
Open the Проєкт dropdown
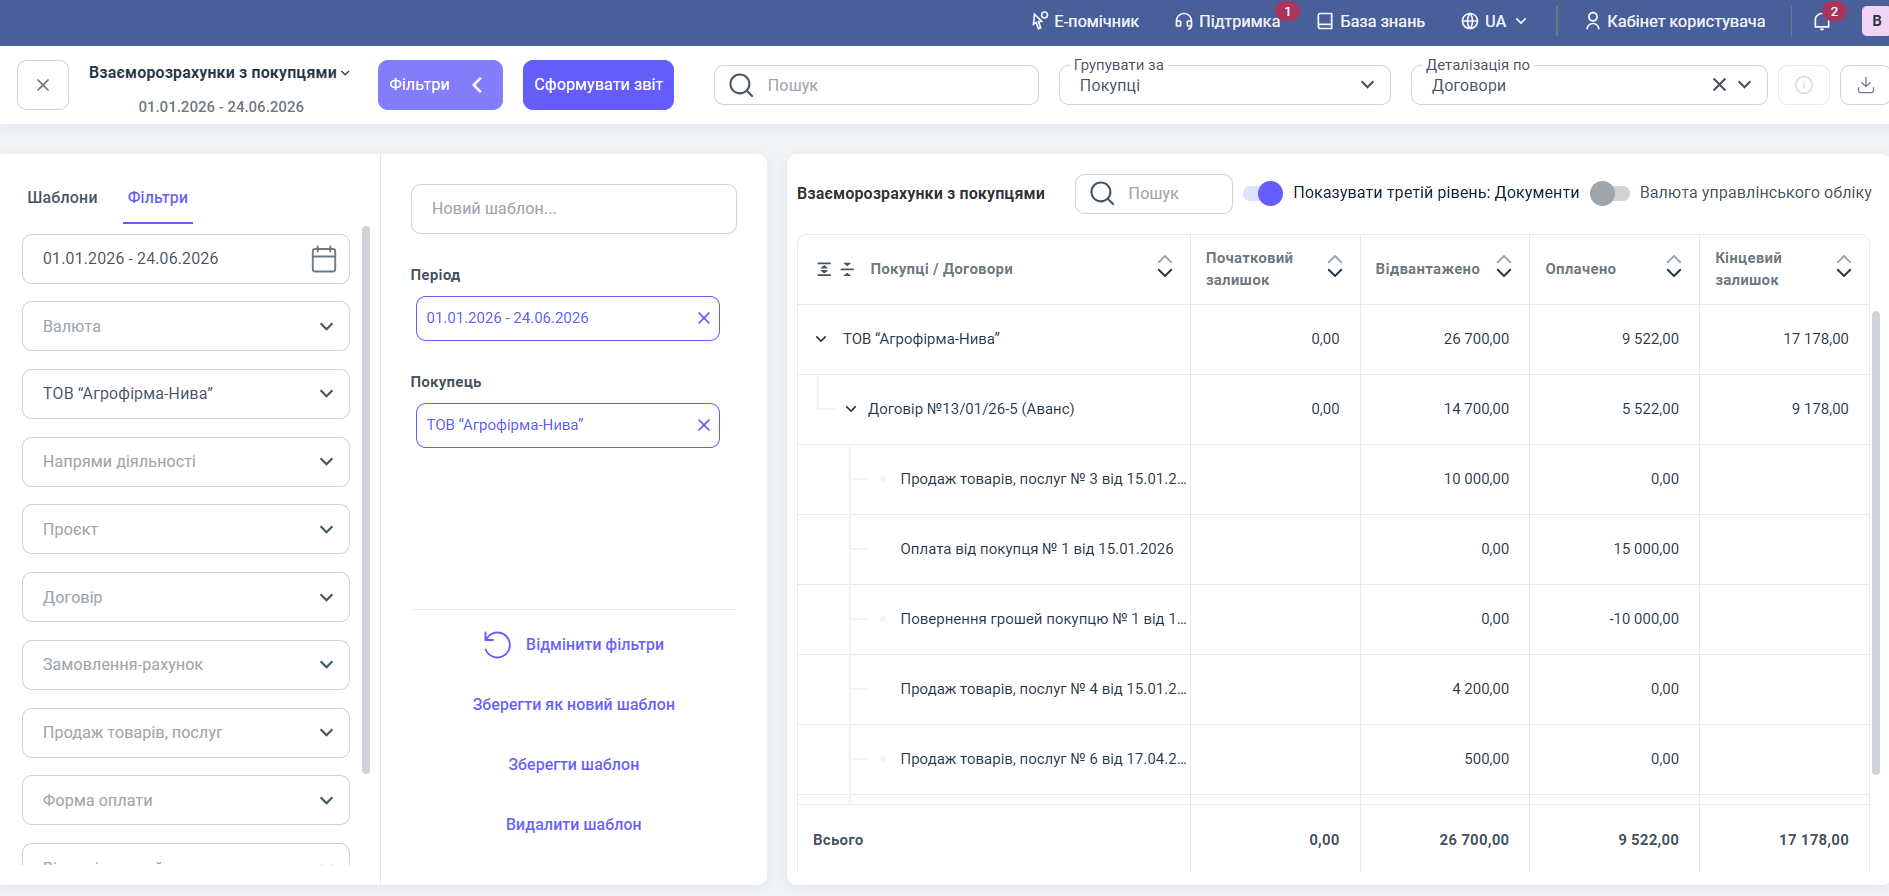[x=186, y=529]
